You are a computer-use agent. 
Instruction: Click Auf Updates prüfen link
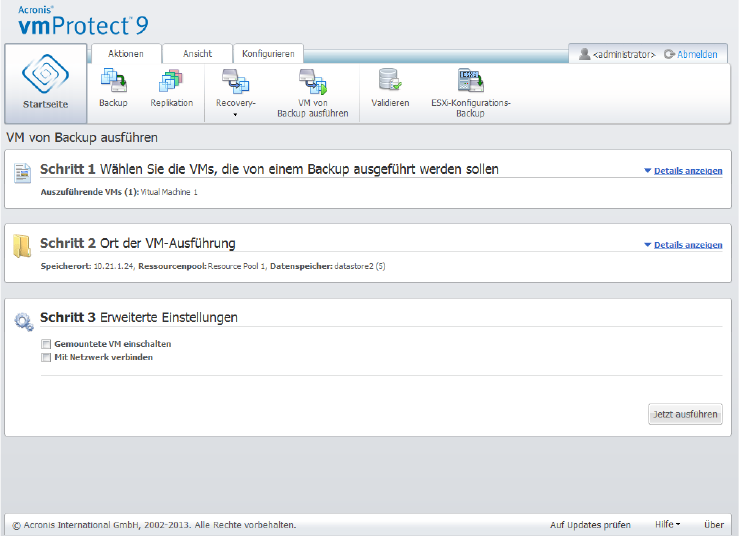[x=590, y=525]
